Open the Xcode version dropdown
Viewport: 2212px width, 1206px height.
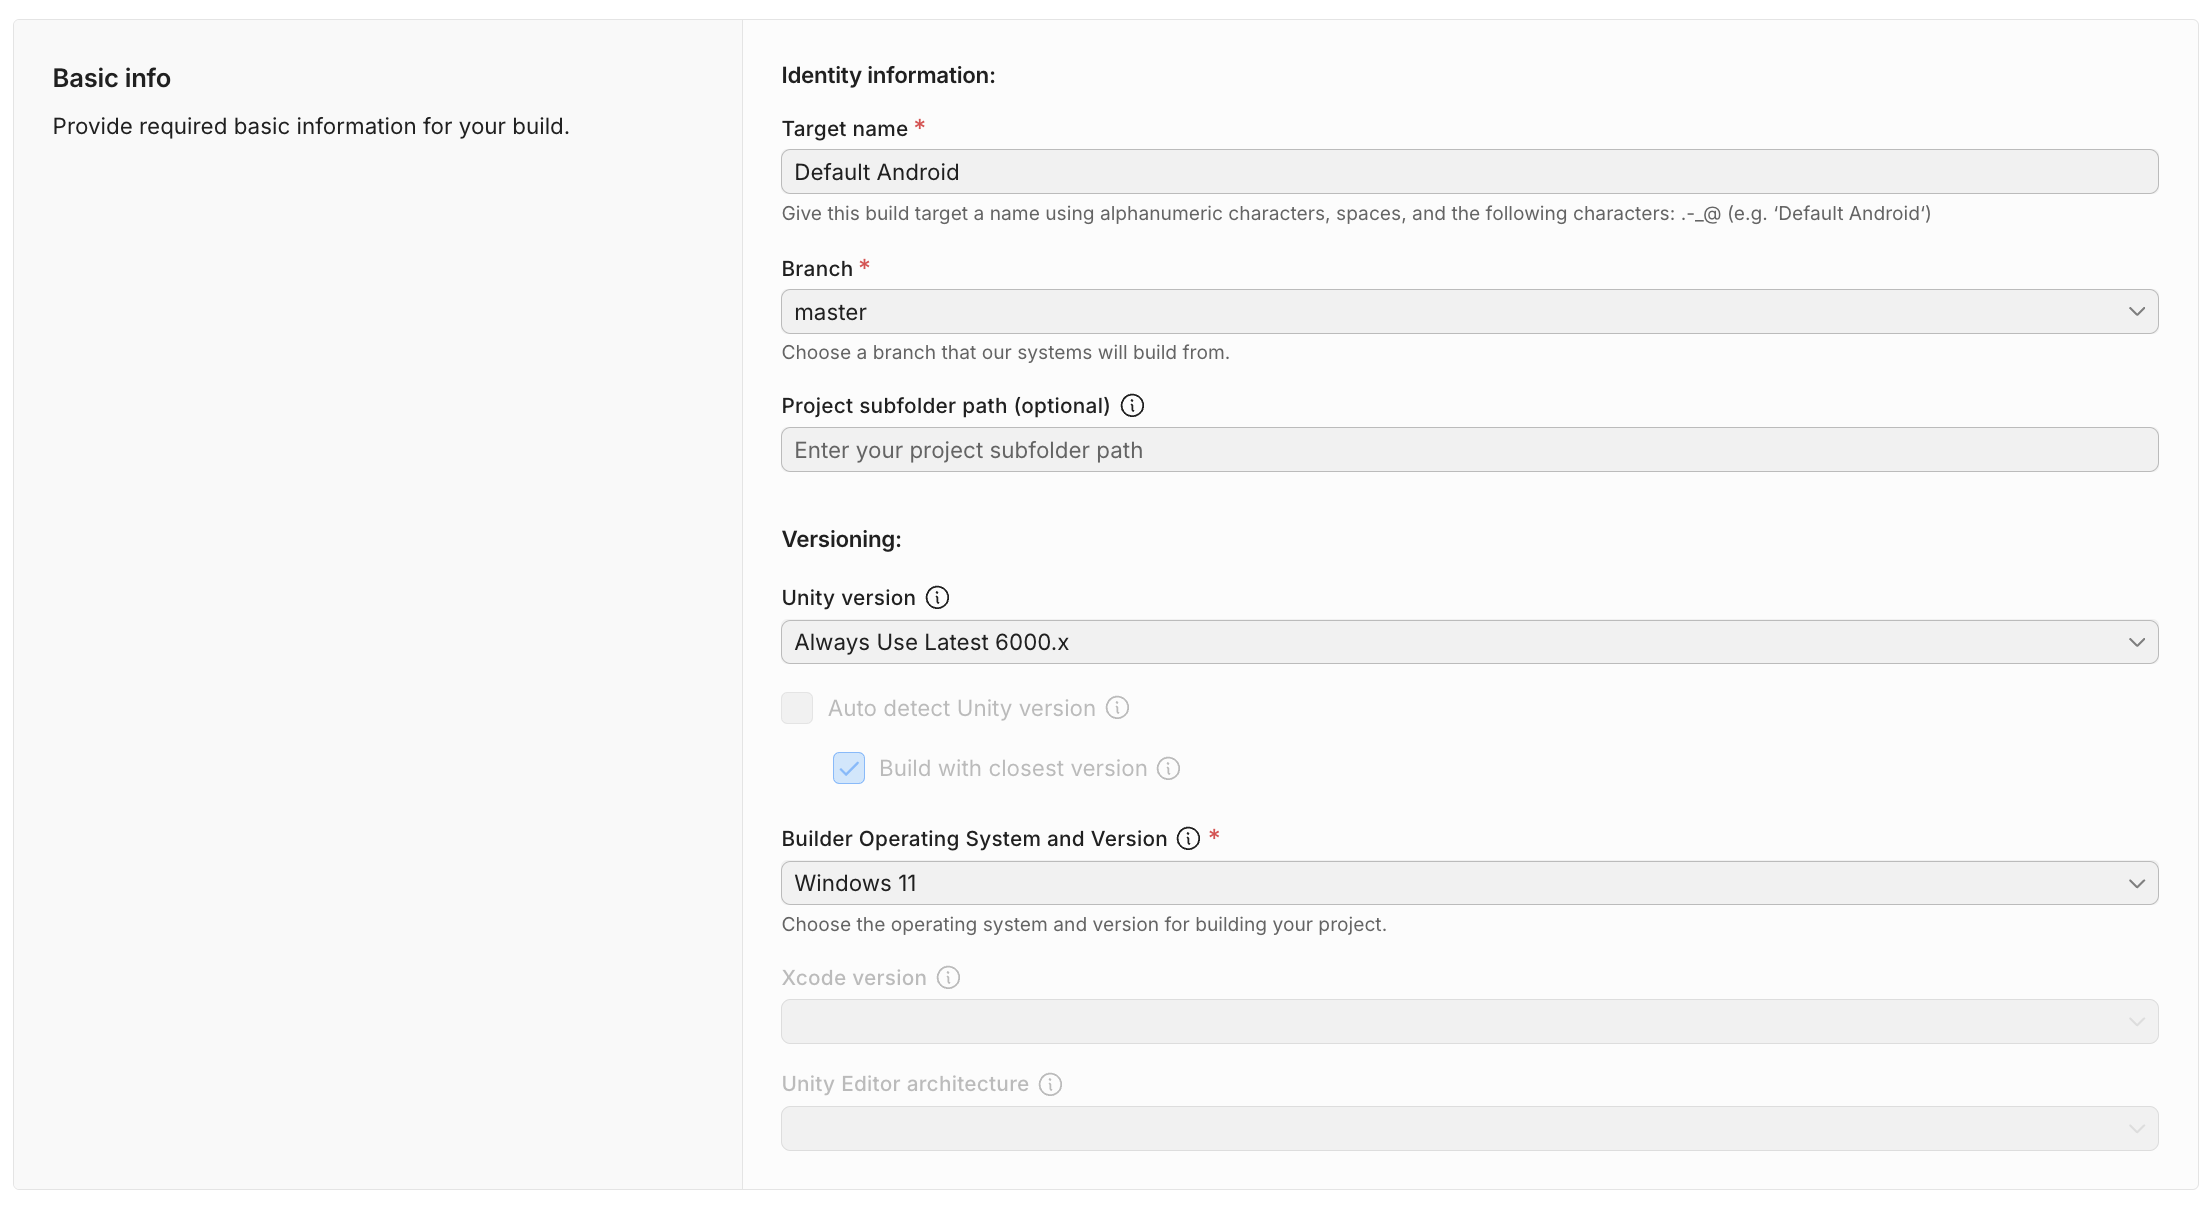1468,1021
